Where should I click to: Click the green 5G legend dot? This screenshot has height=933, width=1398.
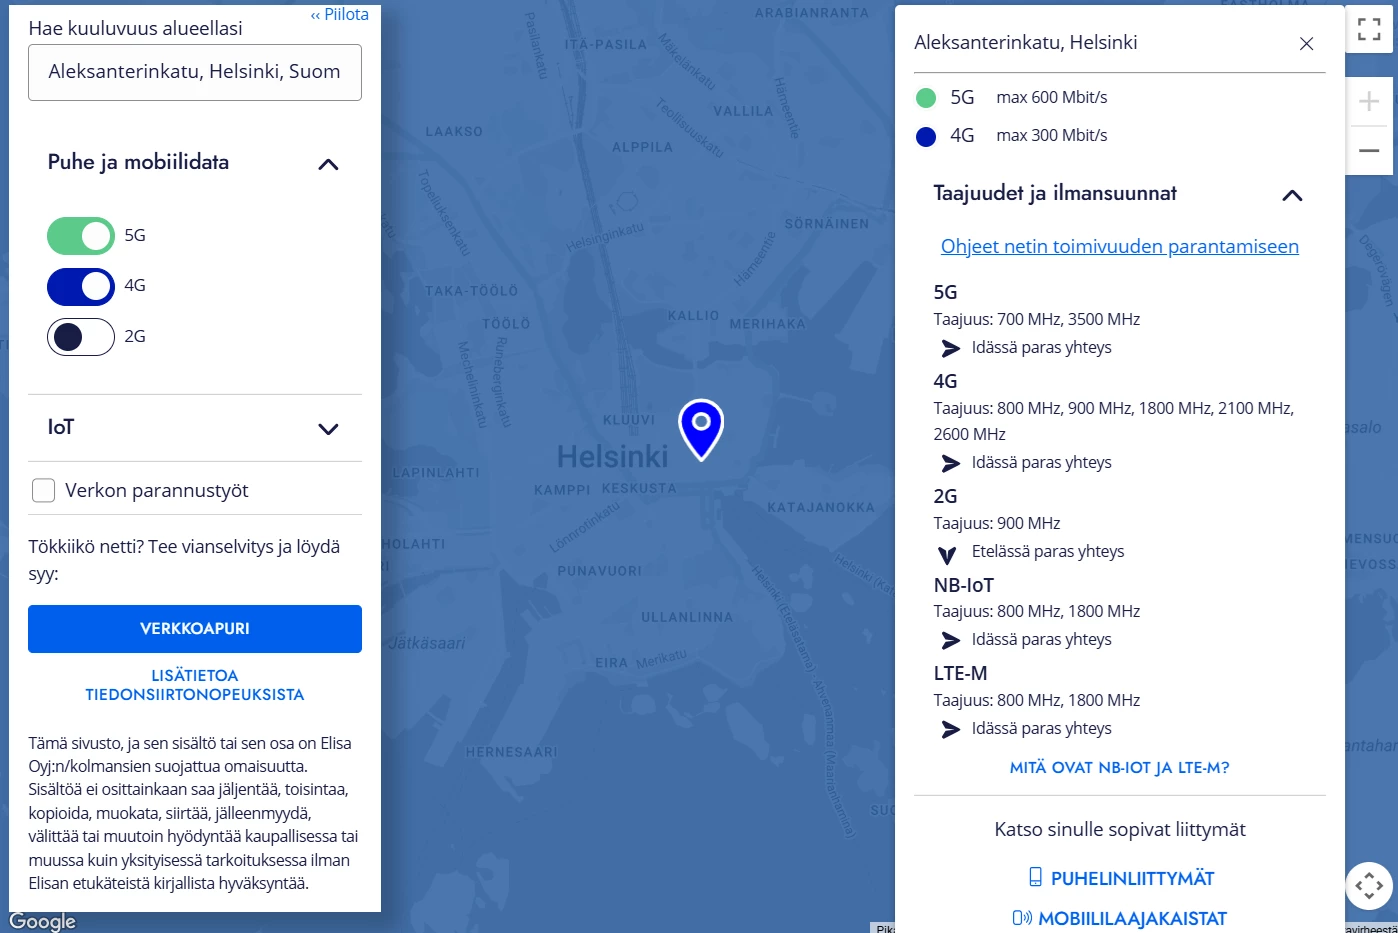tap(926, 98)
